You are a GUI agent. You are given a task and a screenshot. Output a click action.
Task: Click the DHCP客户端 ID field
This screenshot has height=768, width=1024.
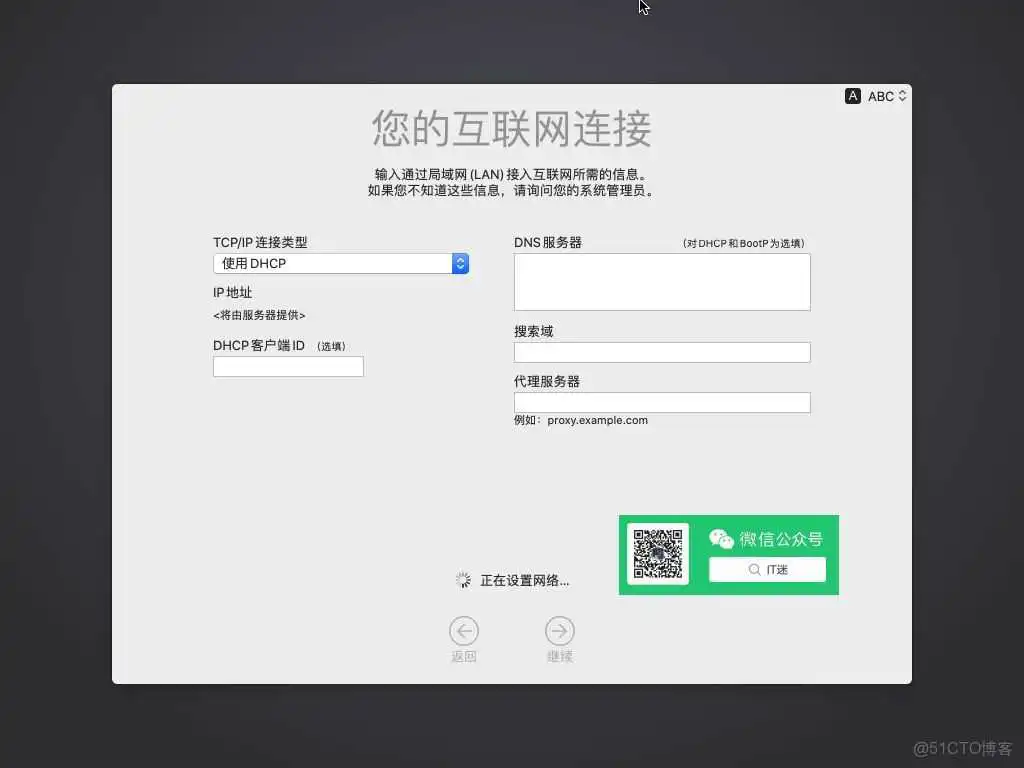click(x=288, y=366)
